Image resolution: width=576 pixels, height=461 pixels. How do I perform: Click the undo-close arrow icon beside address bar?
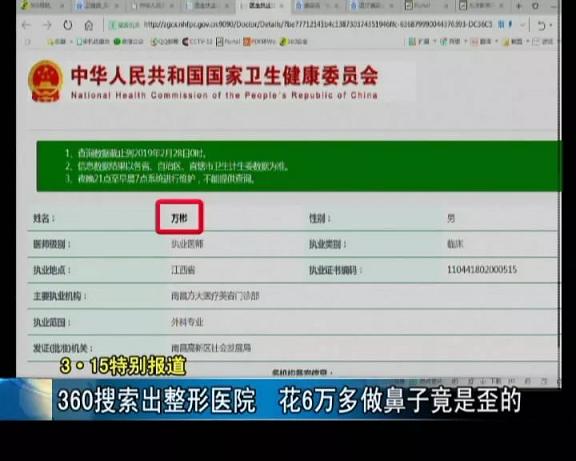pyautogui.click(x=541, y=25)
